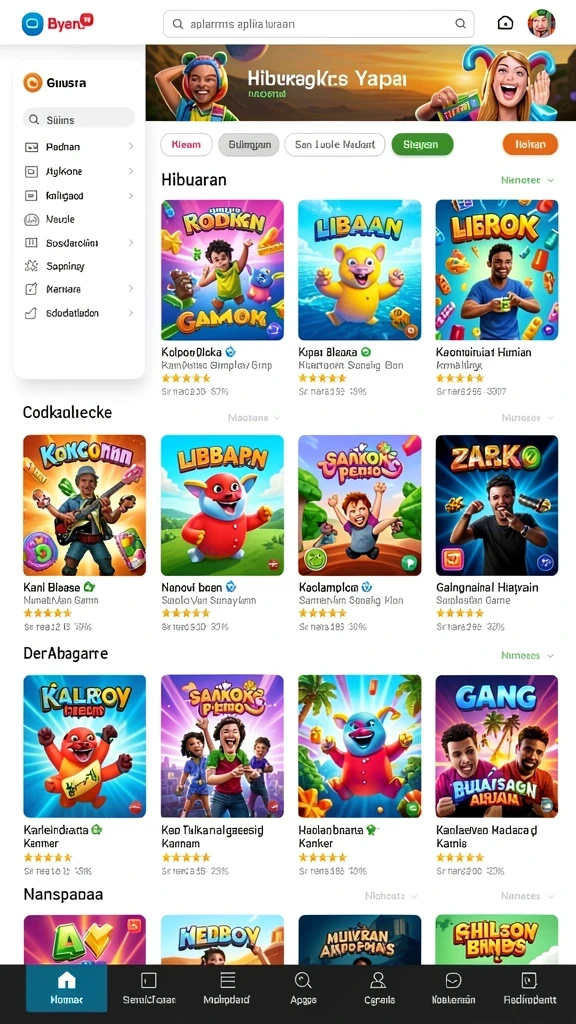Select the Hommac home tab

(67, 987)
